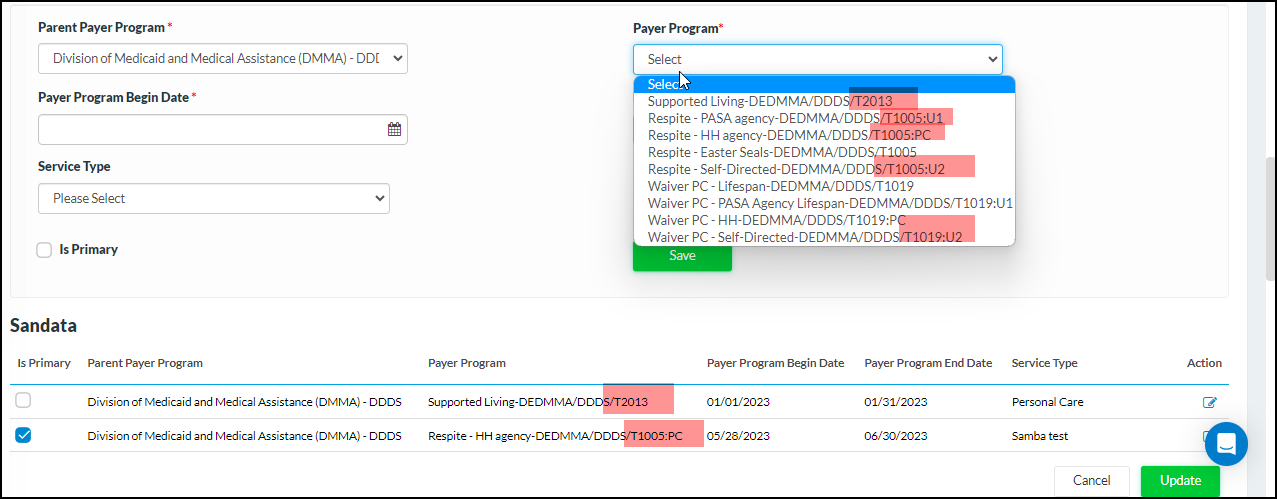This screenshot has width=1277, height=499.
Task: Open the Parent Payer Program dropdown
Action: (223, 59)
